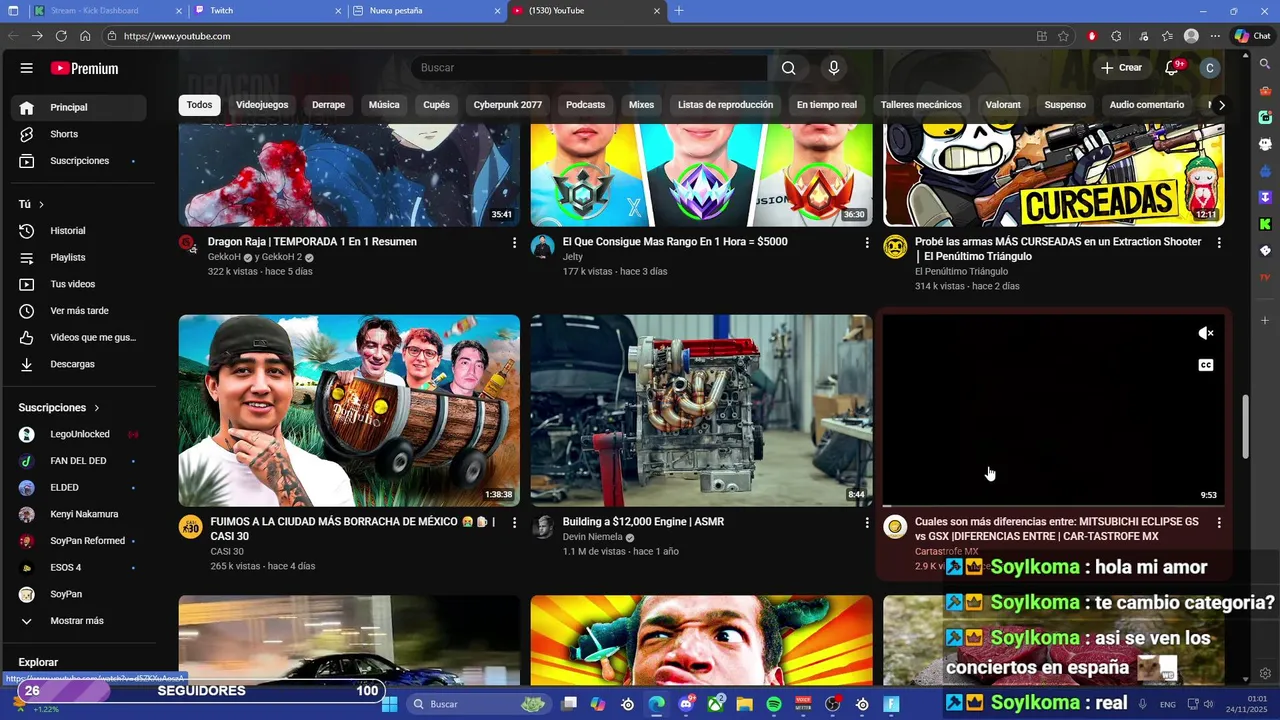Open liked videos (Videos que me gus...)
1280x720 pixels.
pyautogui.click(x=79, y=338)
